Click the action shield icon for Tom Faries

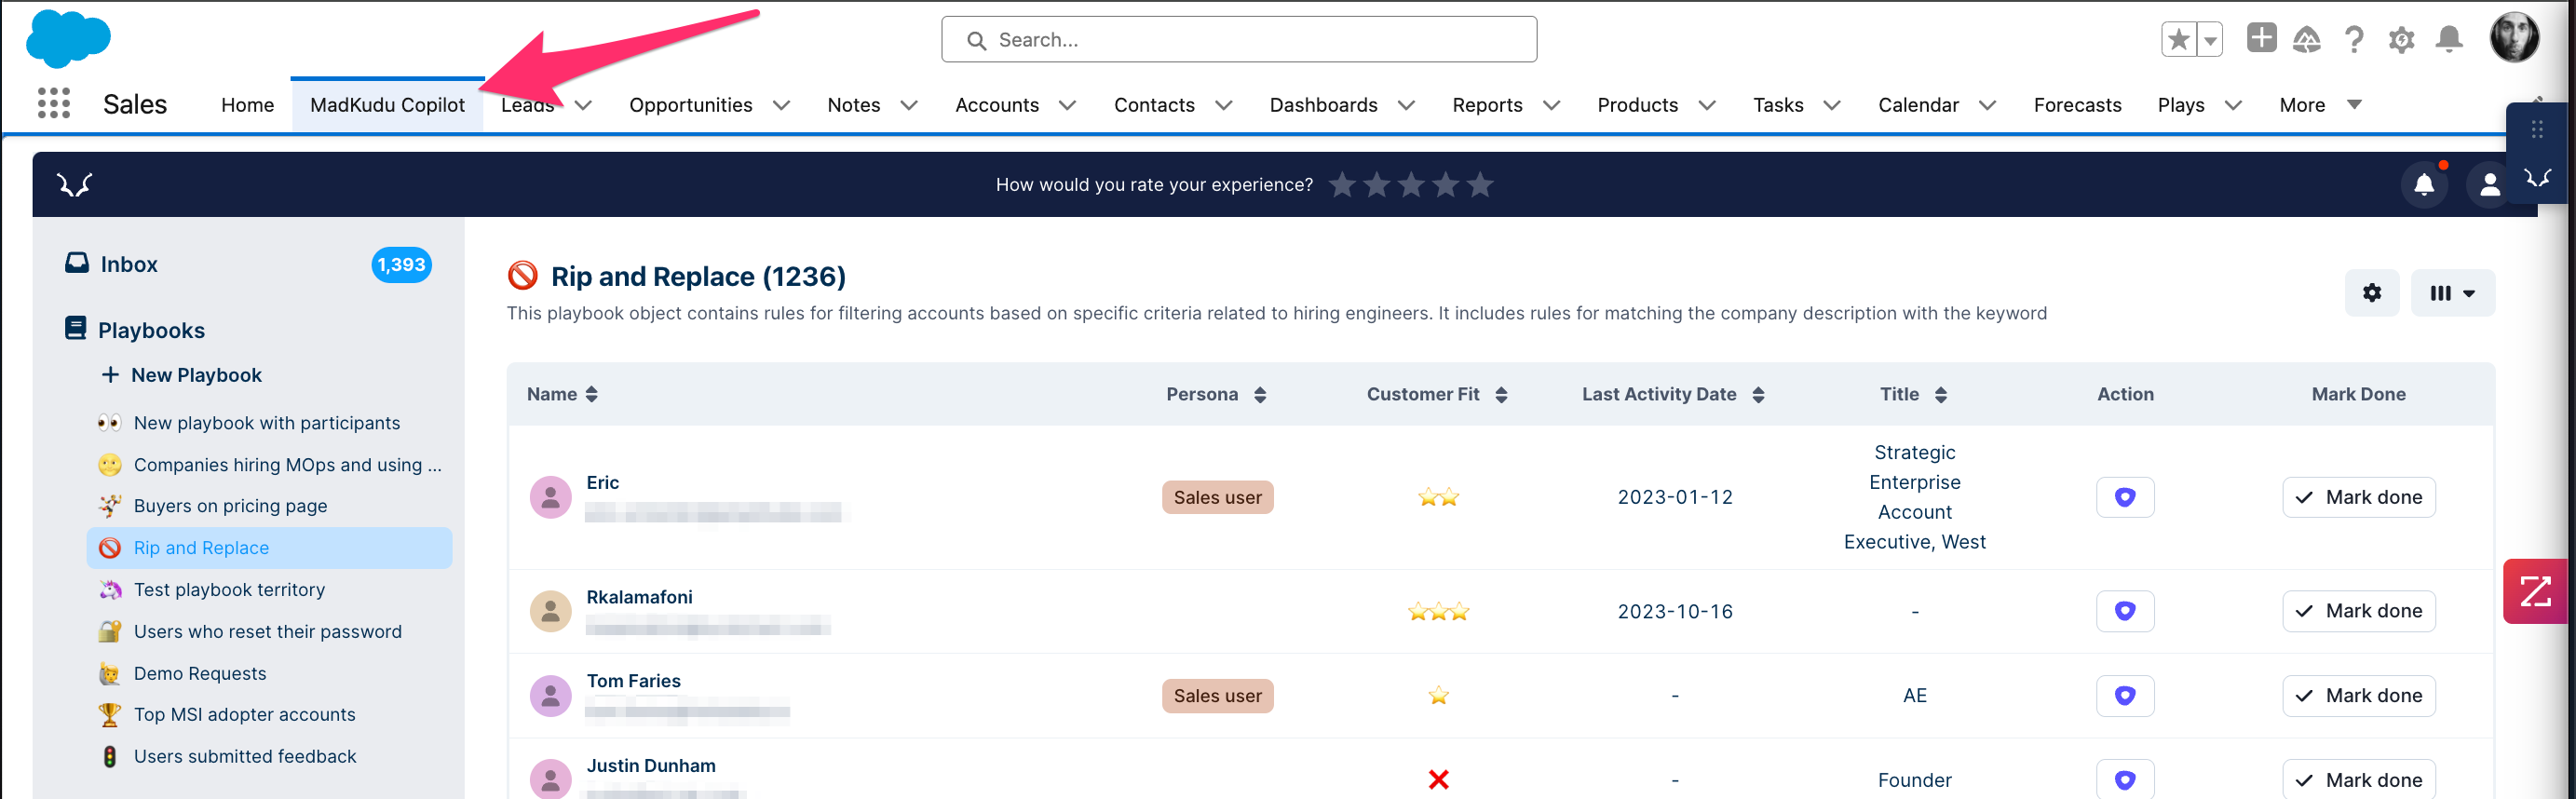(x=2125, y=695)
